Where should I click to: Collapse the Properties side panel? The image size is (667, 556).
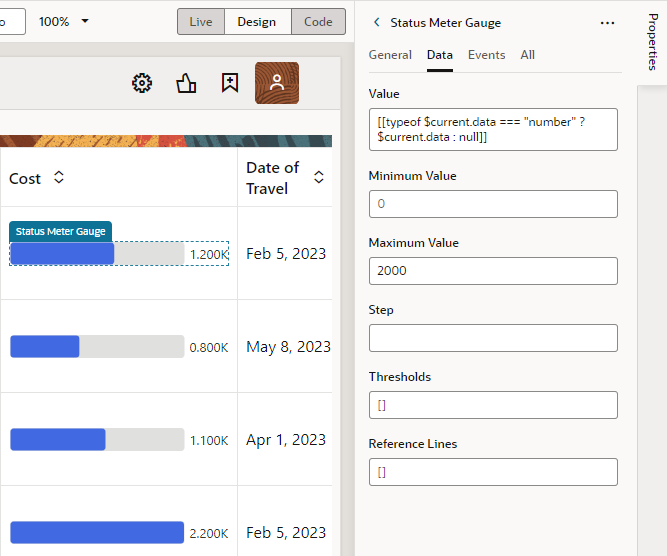click(653, 42)
